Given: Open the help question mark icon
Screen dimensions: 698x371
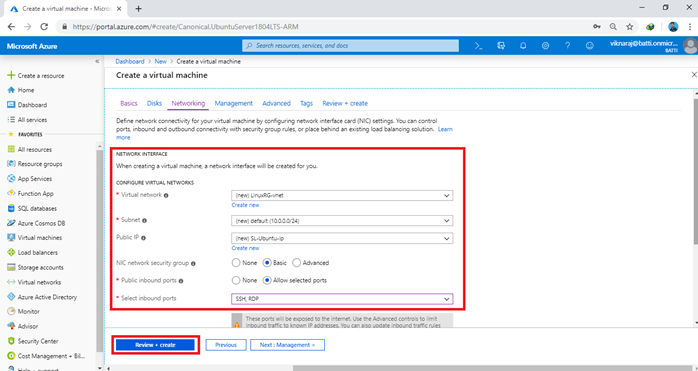Looking at the screenshot, I should [568, 45].
